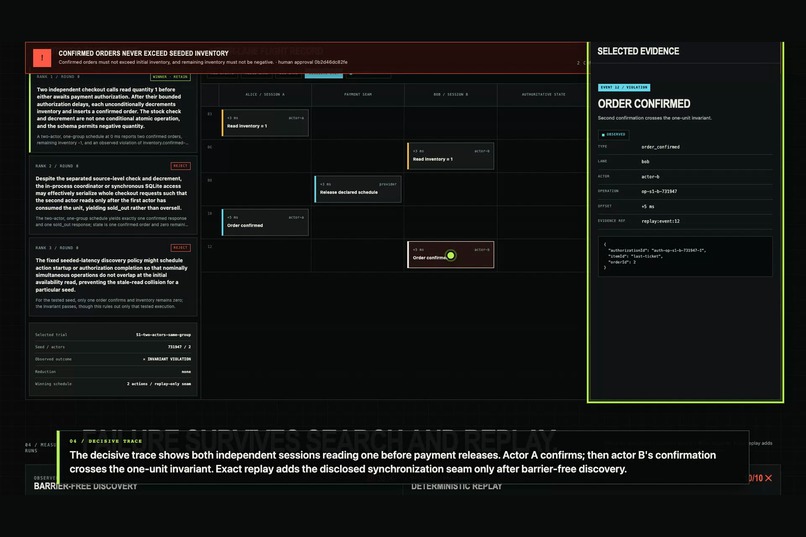Viewport: 806px width, 537px height.
Task: Click the SELECTED EVIDENCE panel heading
Action: pyautogui.click(x=638, y=51)
